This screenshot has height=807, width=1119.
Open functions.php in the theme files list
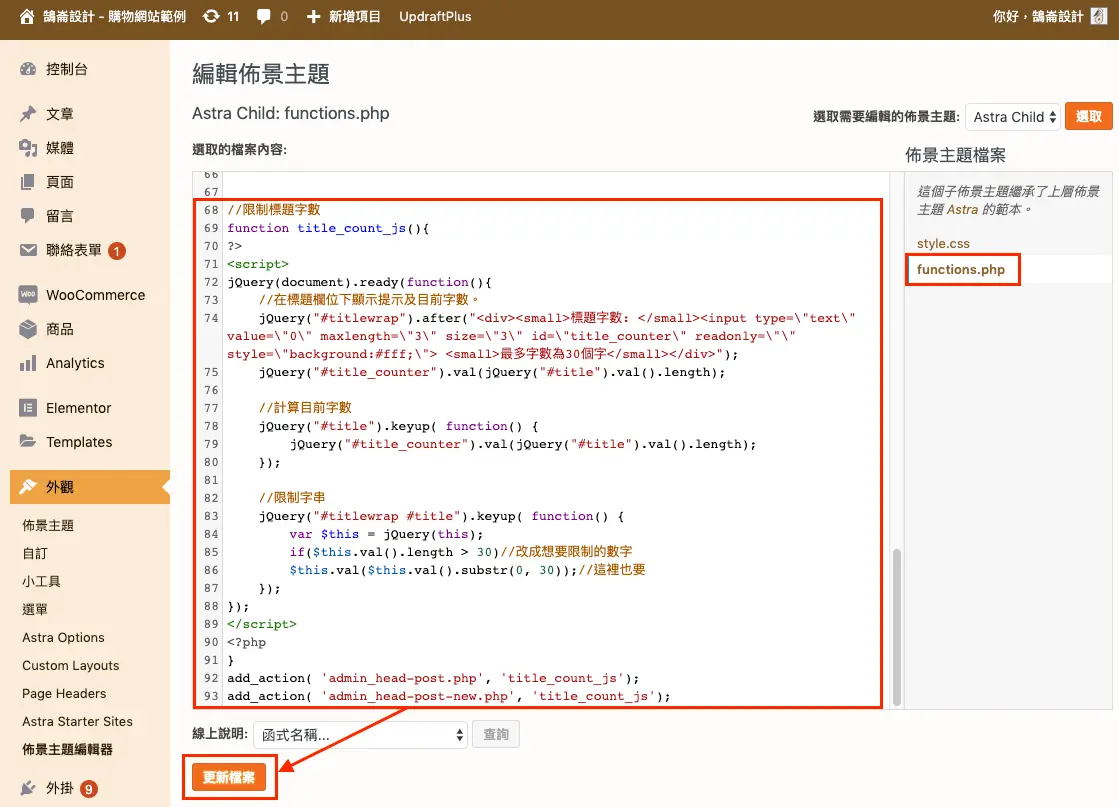tap(961, 270)
